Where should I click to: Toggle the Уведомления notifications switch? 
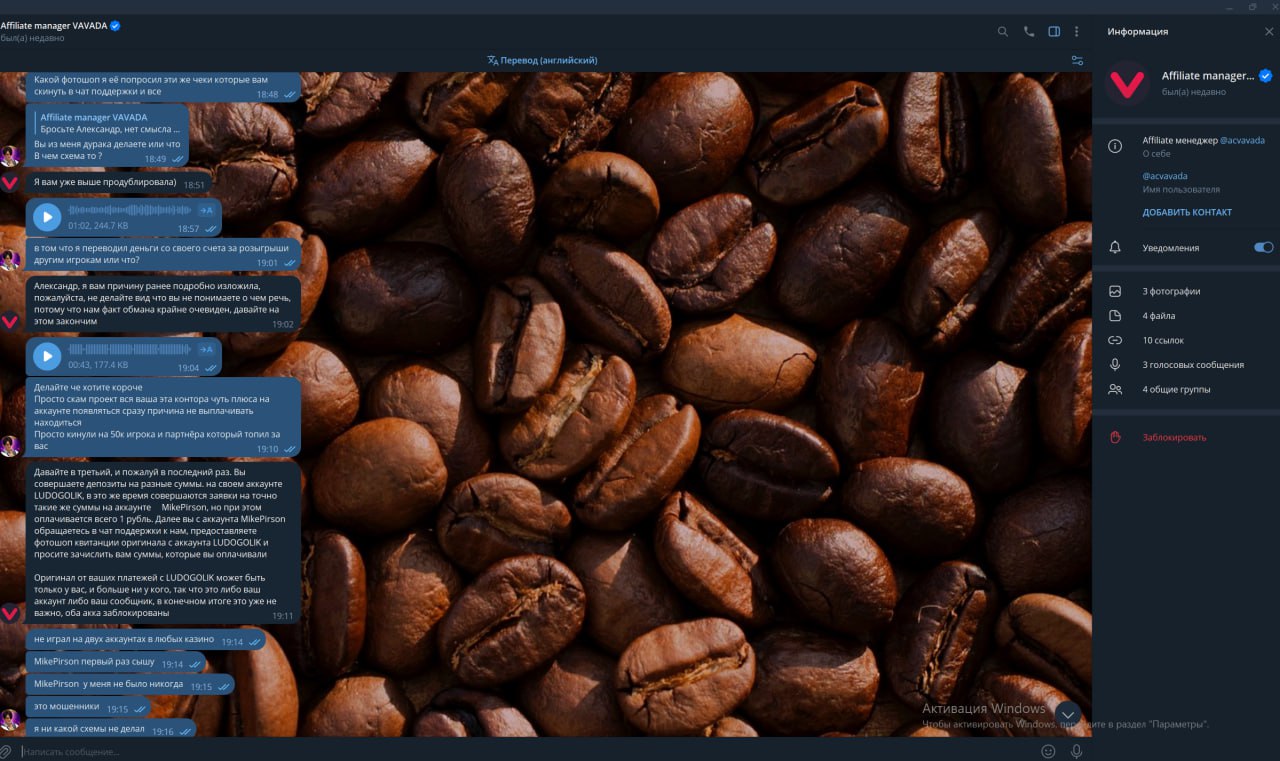[1263, 247]
